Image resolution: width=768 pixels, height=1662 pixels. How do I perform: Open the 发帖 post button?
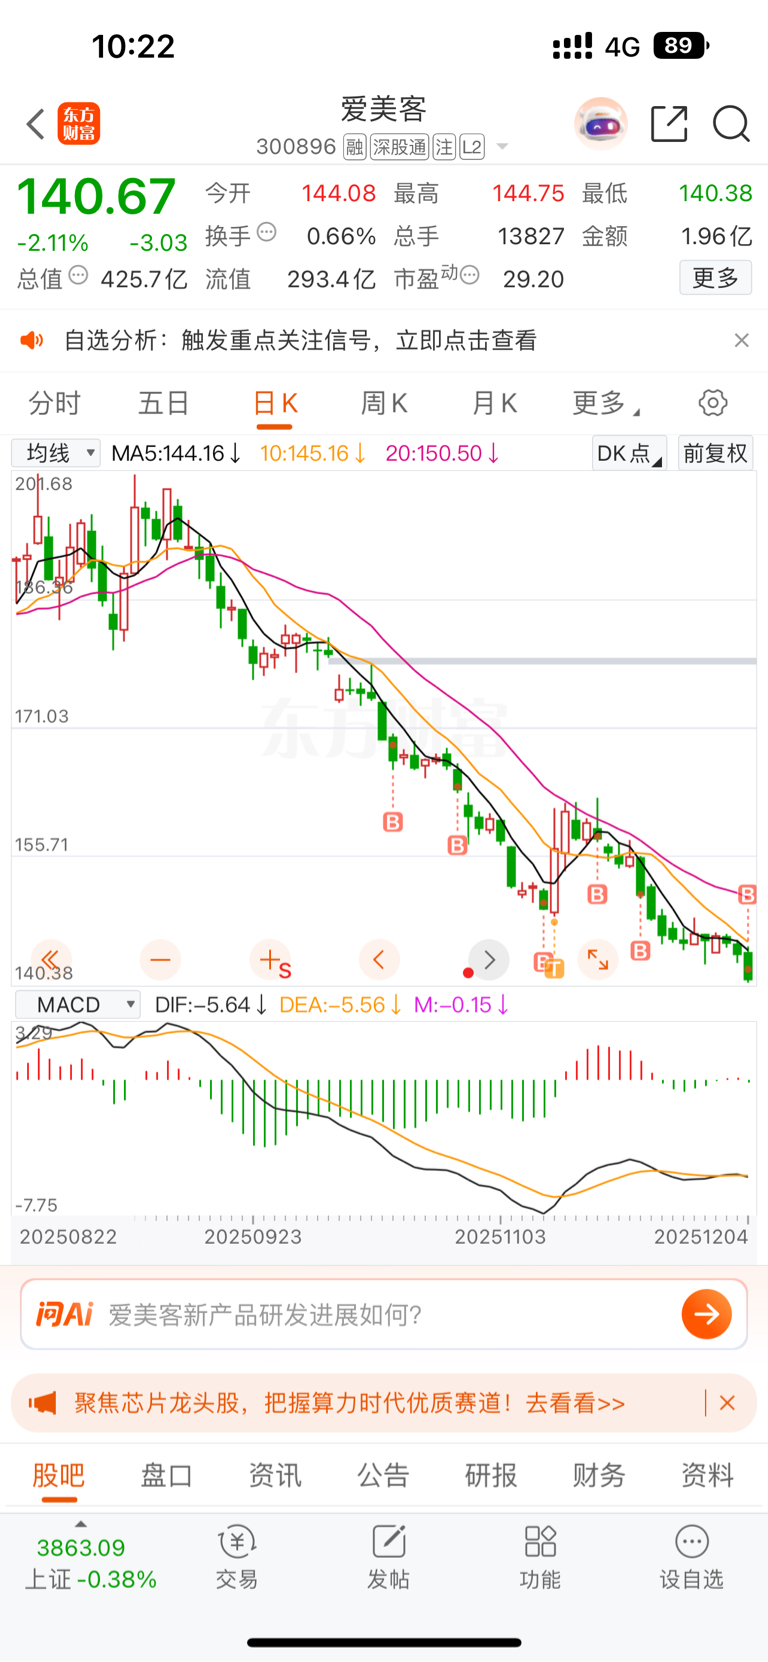click(388, 1557)
